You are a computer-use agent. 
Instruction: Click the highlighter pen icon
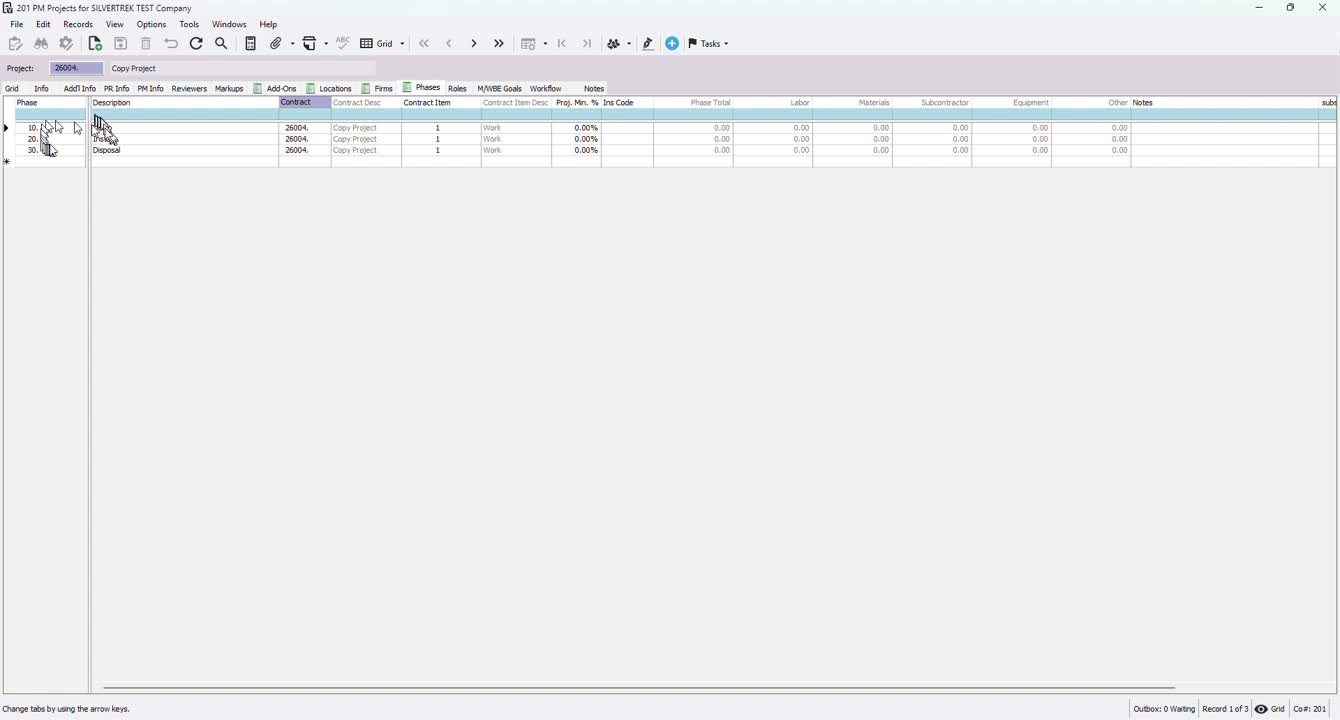(649, 44)
